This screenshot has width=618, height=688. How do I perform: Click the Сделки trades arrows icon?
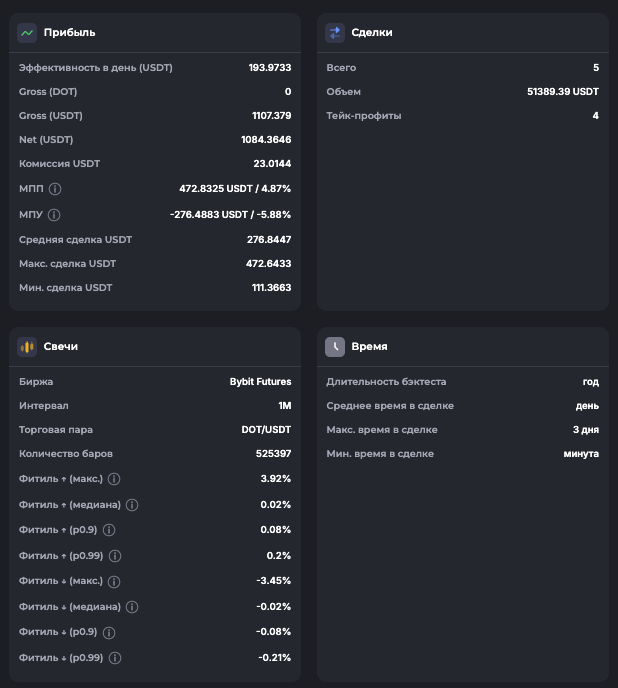(x=335, y=33)
